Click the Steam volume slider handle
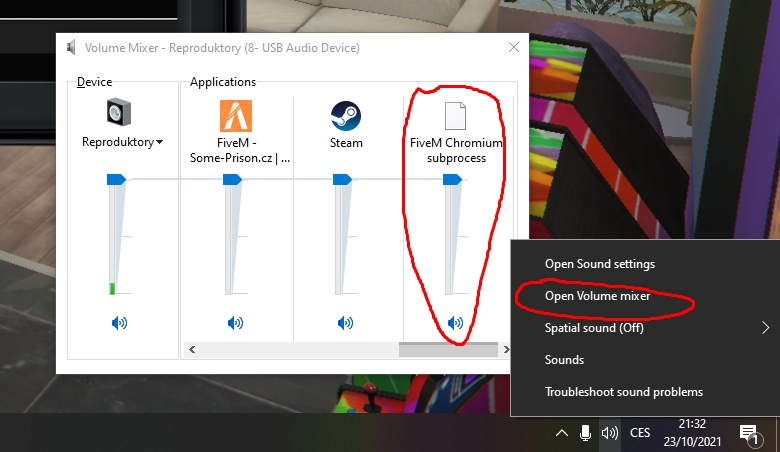Image resolution: width=780 pixels, height=452 pixels. (x=342, y=179)
